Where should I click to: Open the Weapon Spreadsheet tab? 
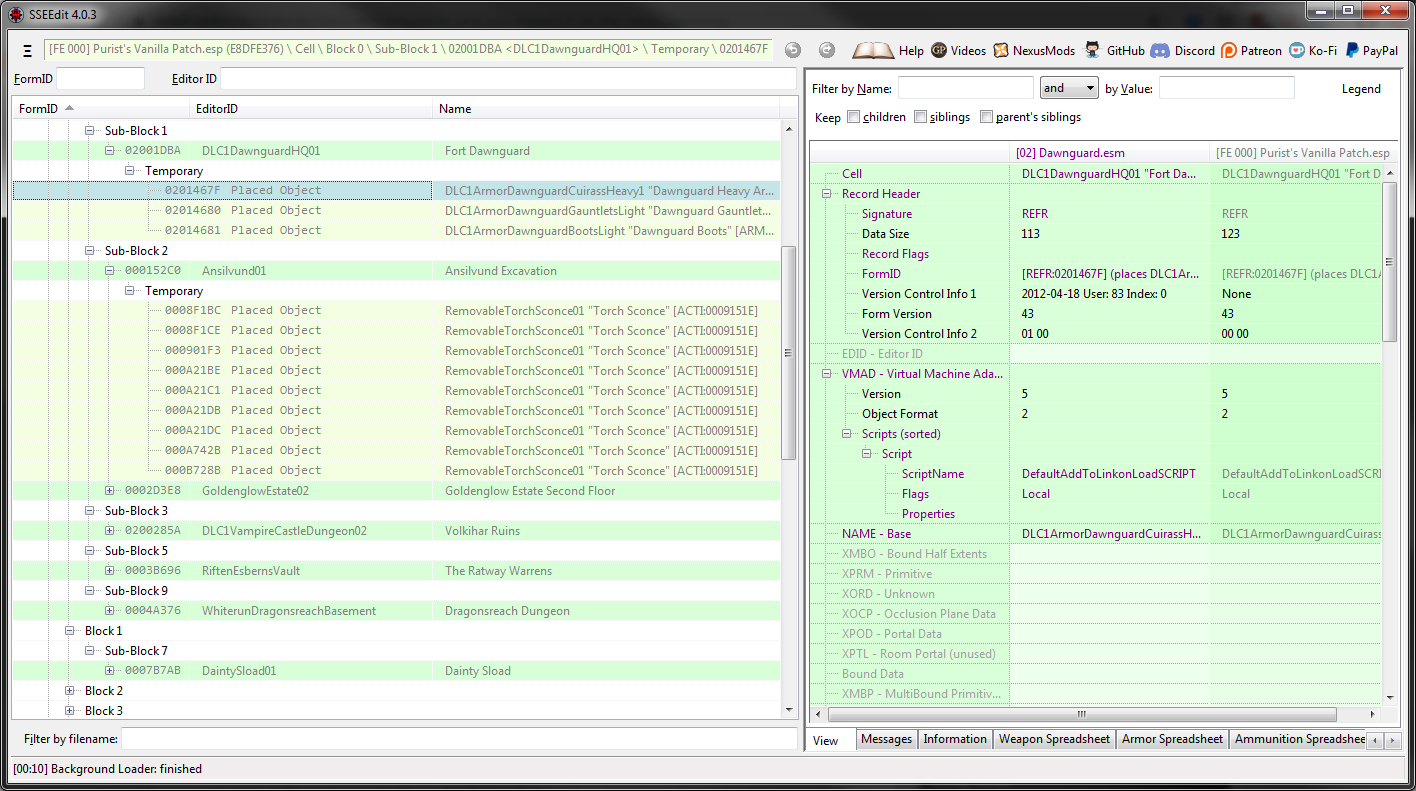click(x=1054, y=739)
